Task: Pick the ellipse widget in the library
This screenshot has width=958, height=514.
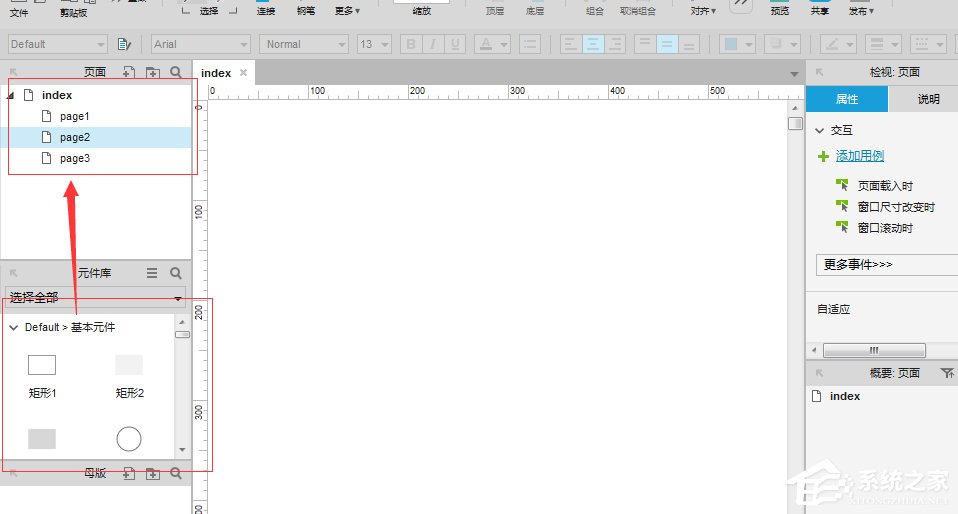Action: pyautogui.click(x=129, y=438)
